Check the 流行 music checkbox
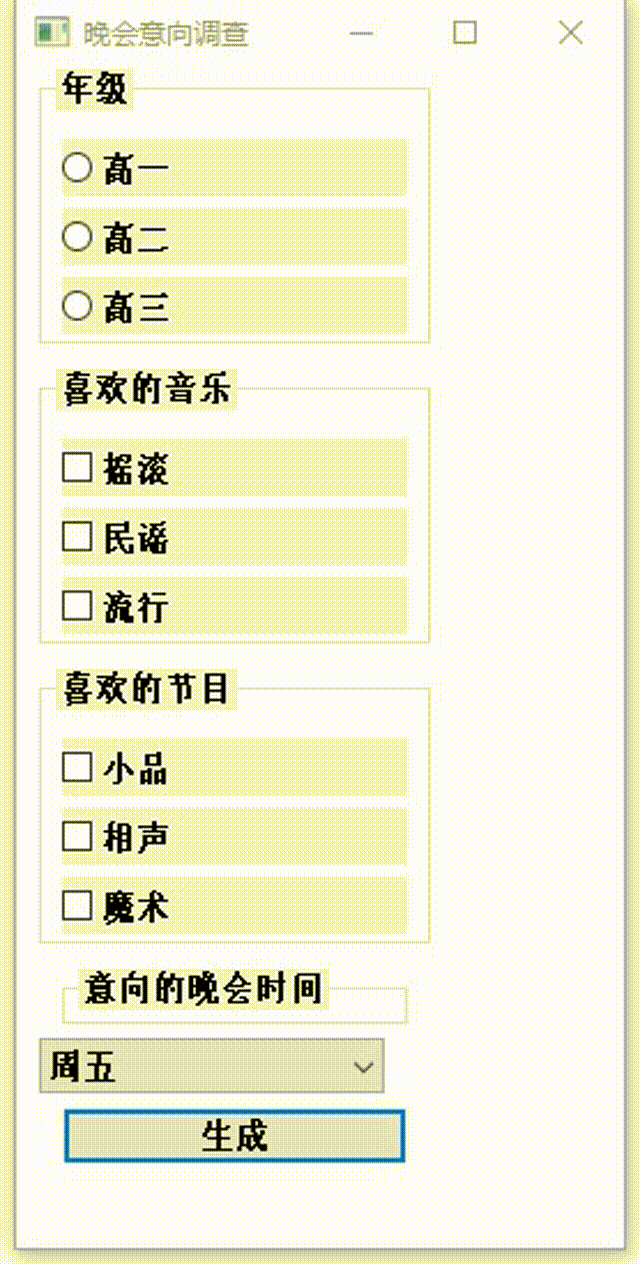640x1264 pixels. tap(75, 606)
